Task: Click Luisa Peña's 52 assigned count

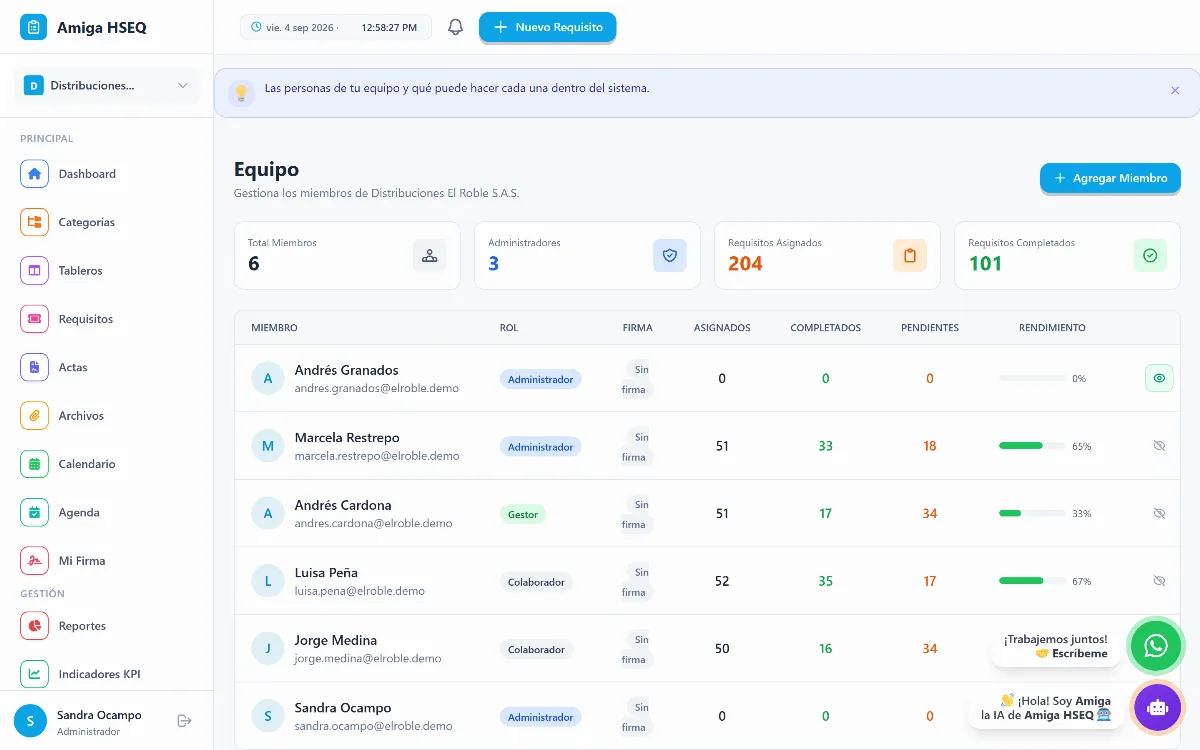Action: pos(722,581)
